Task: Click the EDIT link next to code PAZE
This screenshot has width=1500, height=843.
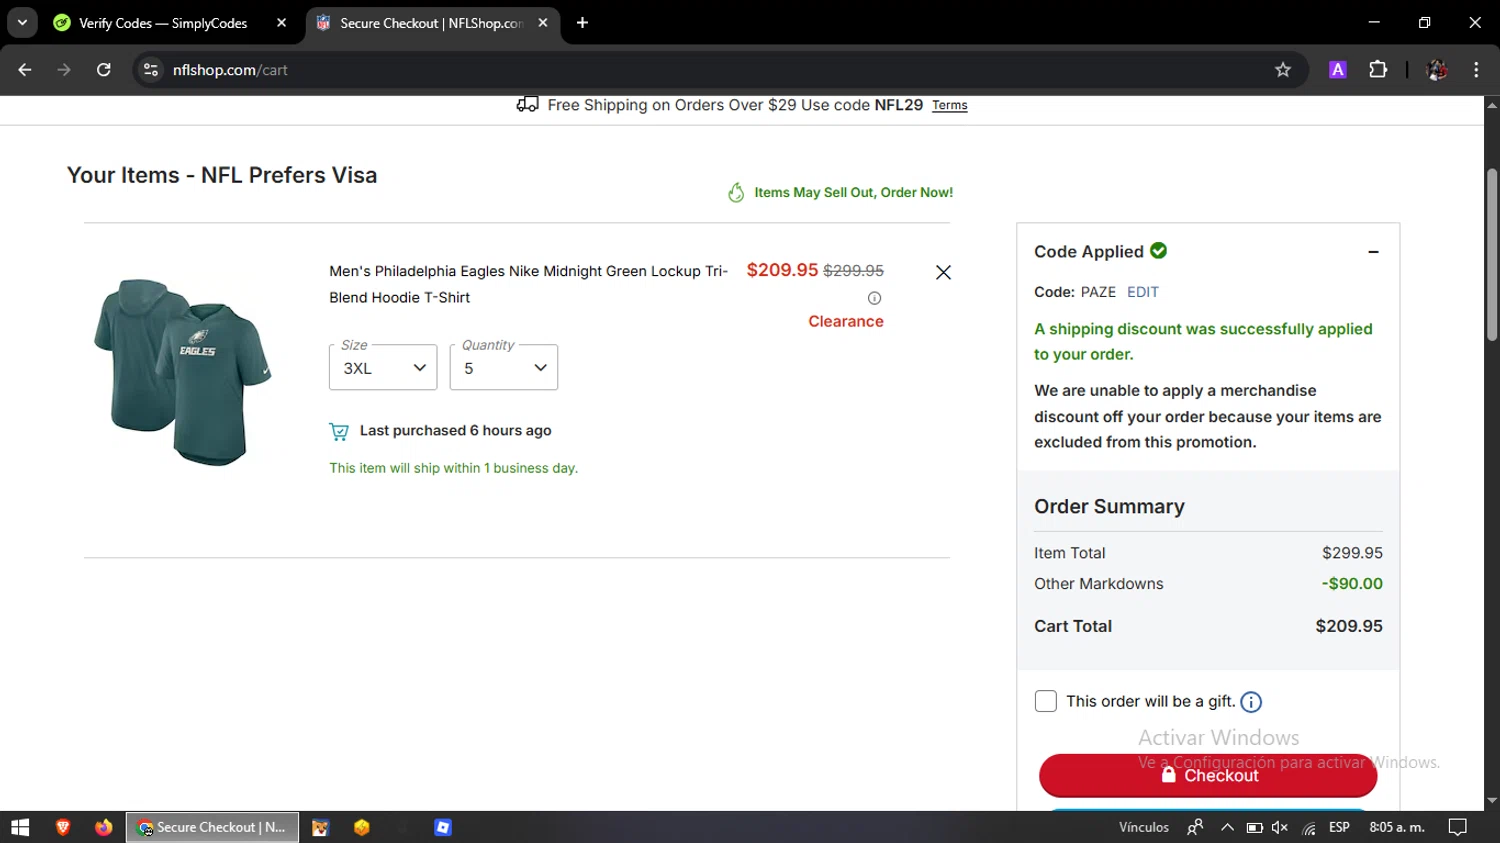Action: (1143, 292)
